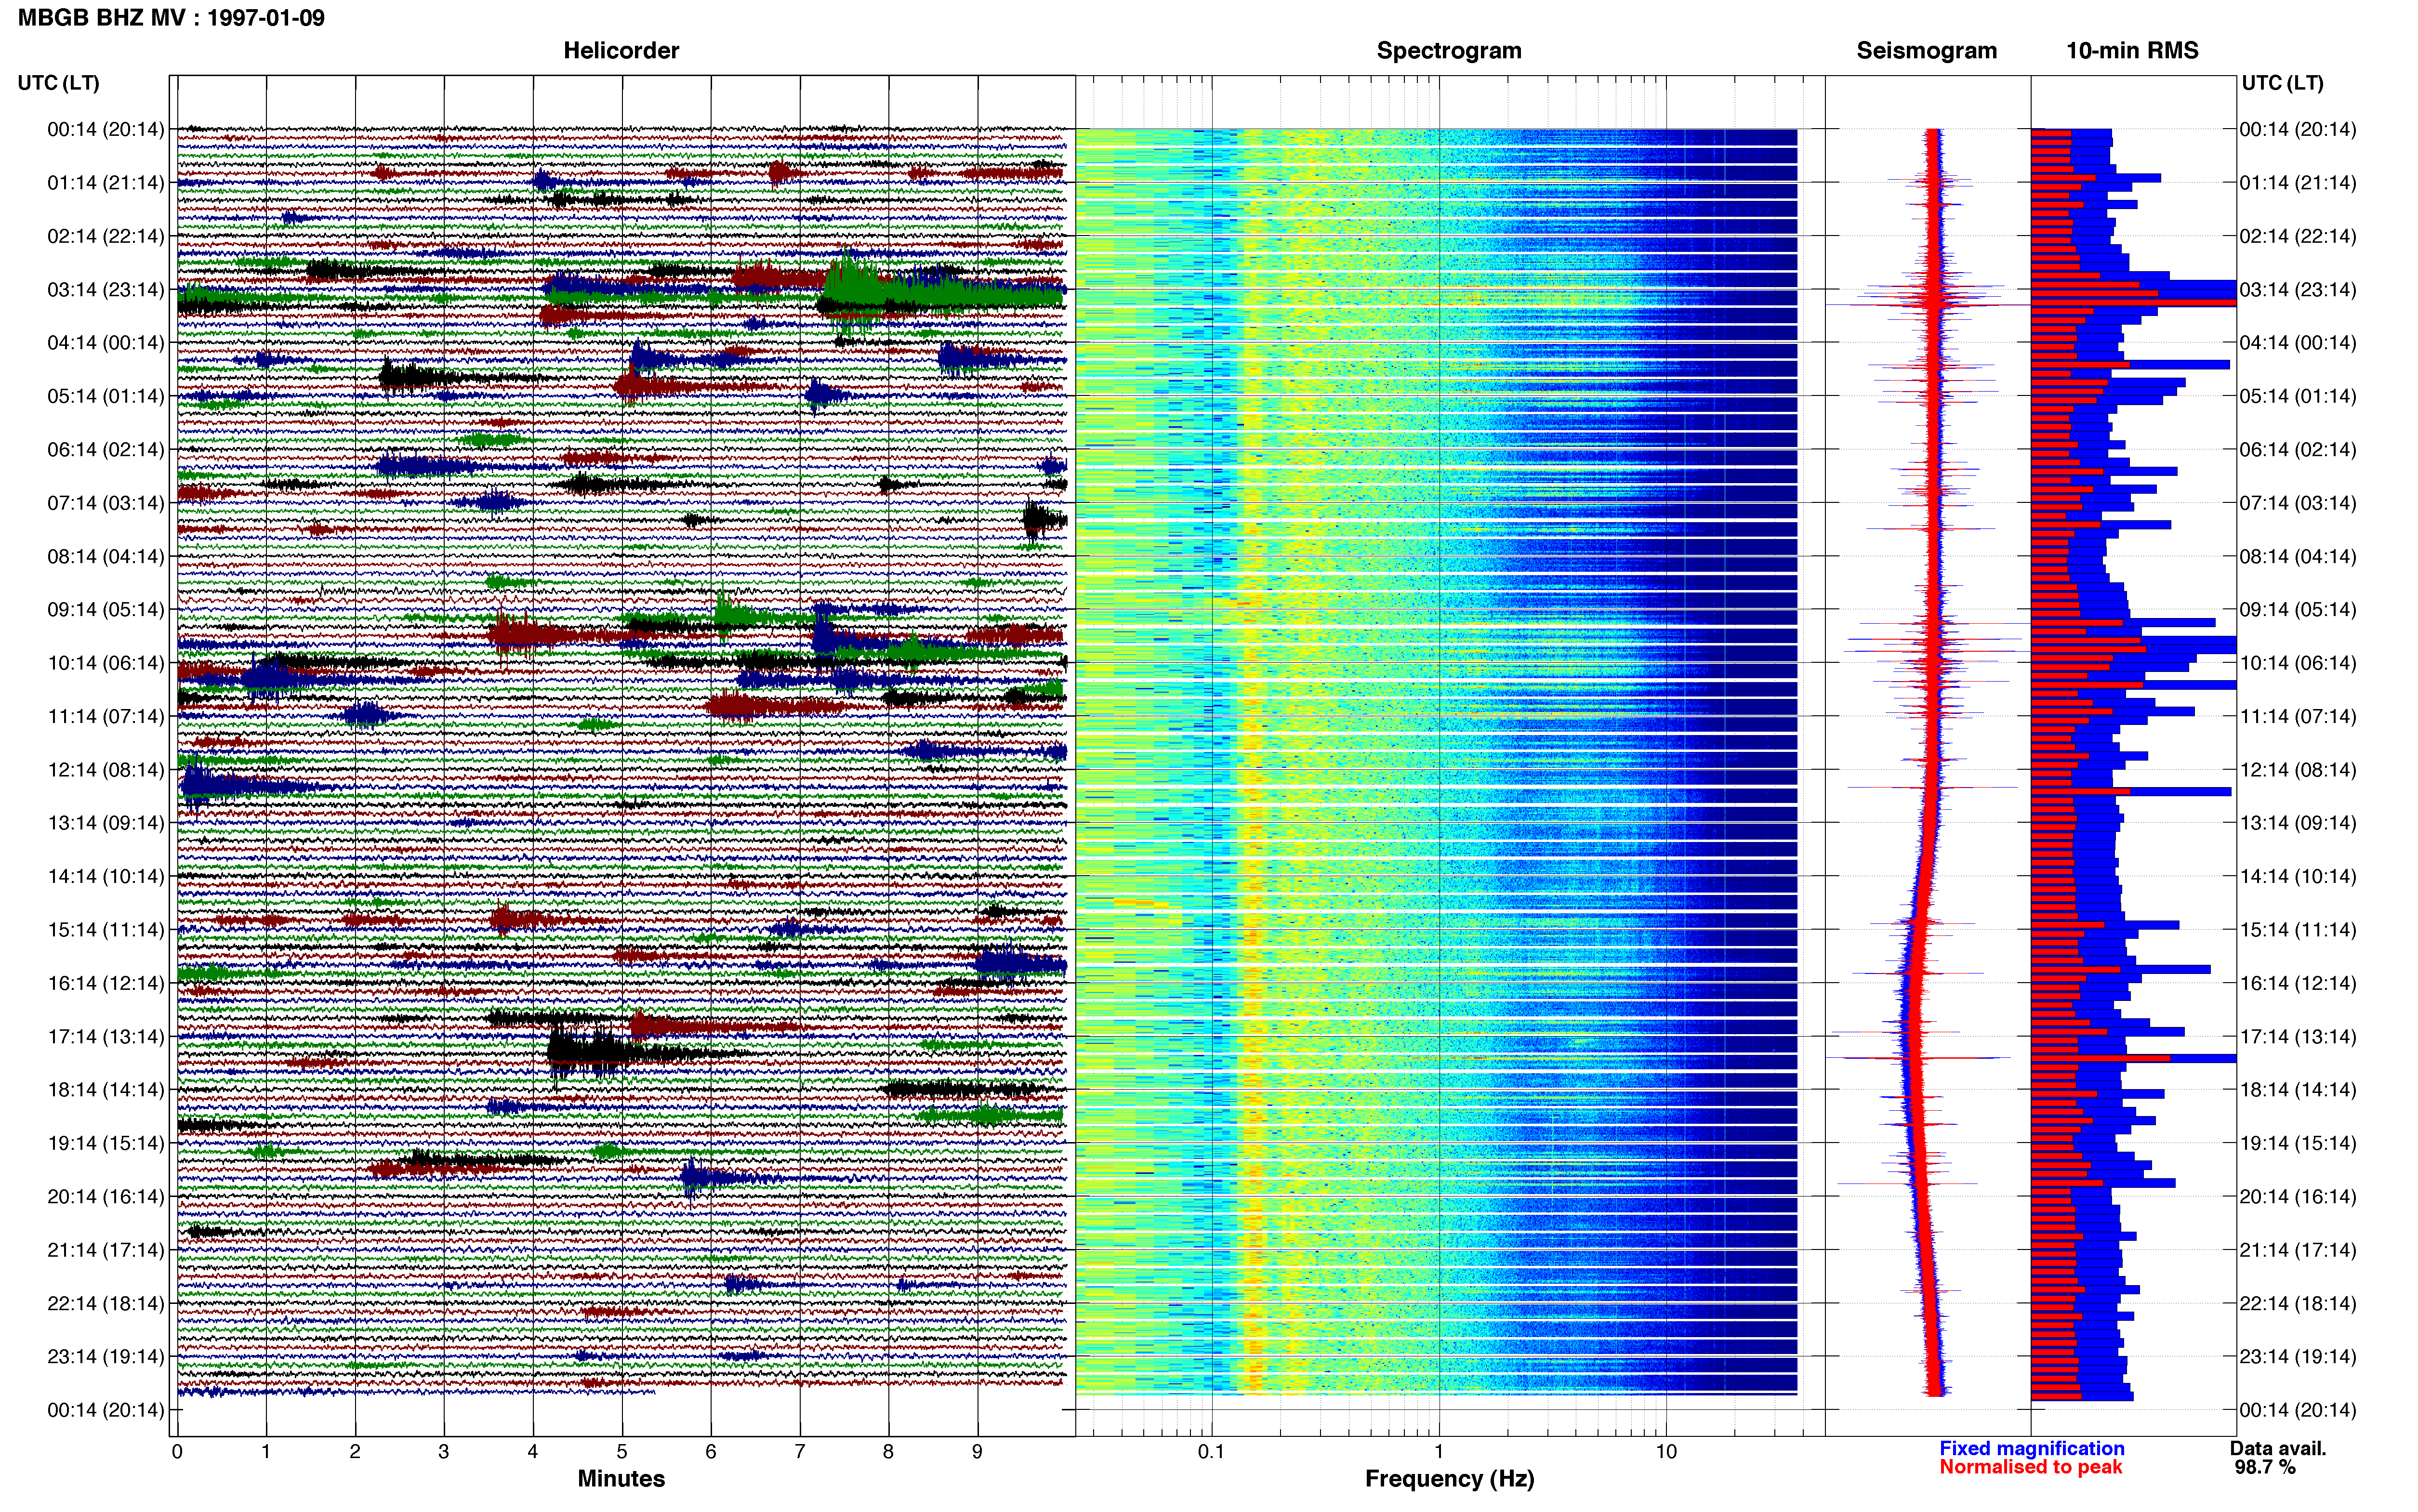Click 01:14 (21:14) on the Helicorder time axis
This screenshot has height=1512, width=2418.
pos(106,183)
